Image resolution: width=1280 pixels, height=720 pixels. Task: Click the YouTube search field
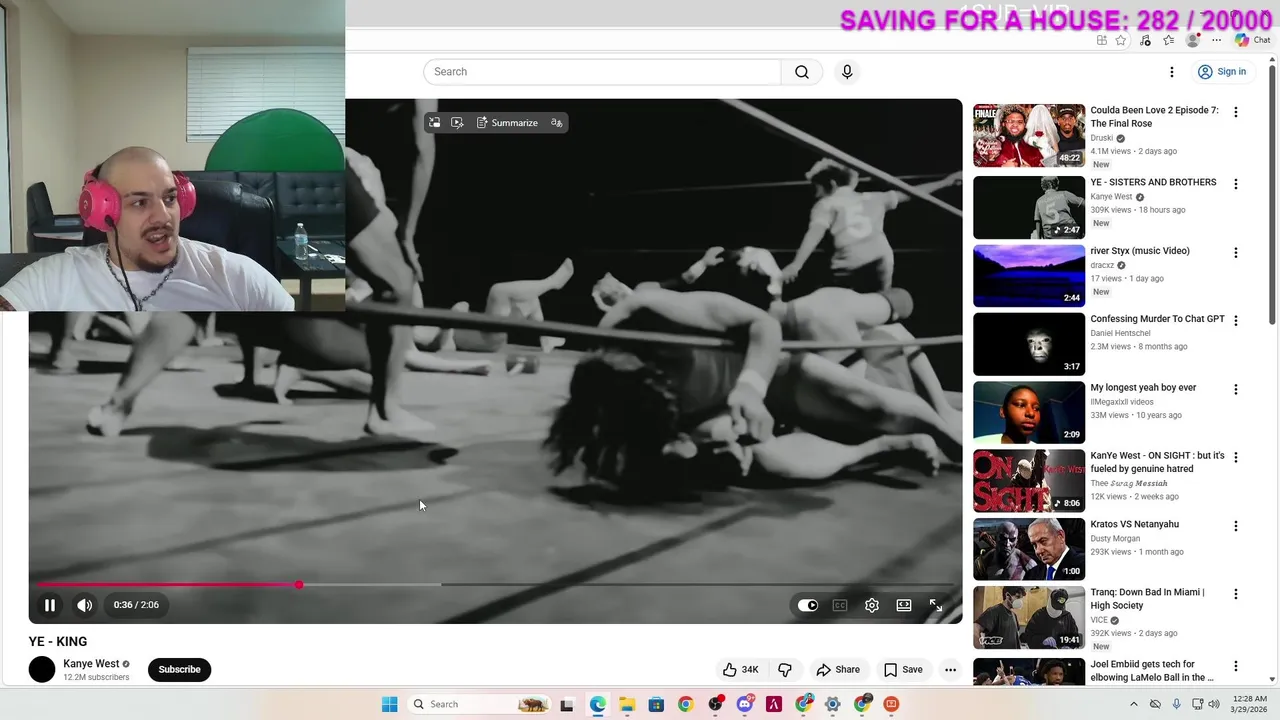point(602,72)
